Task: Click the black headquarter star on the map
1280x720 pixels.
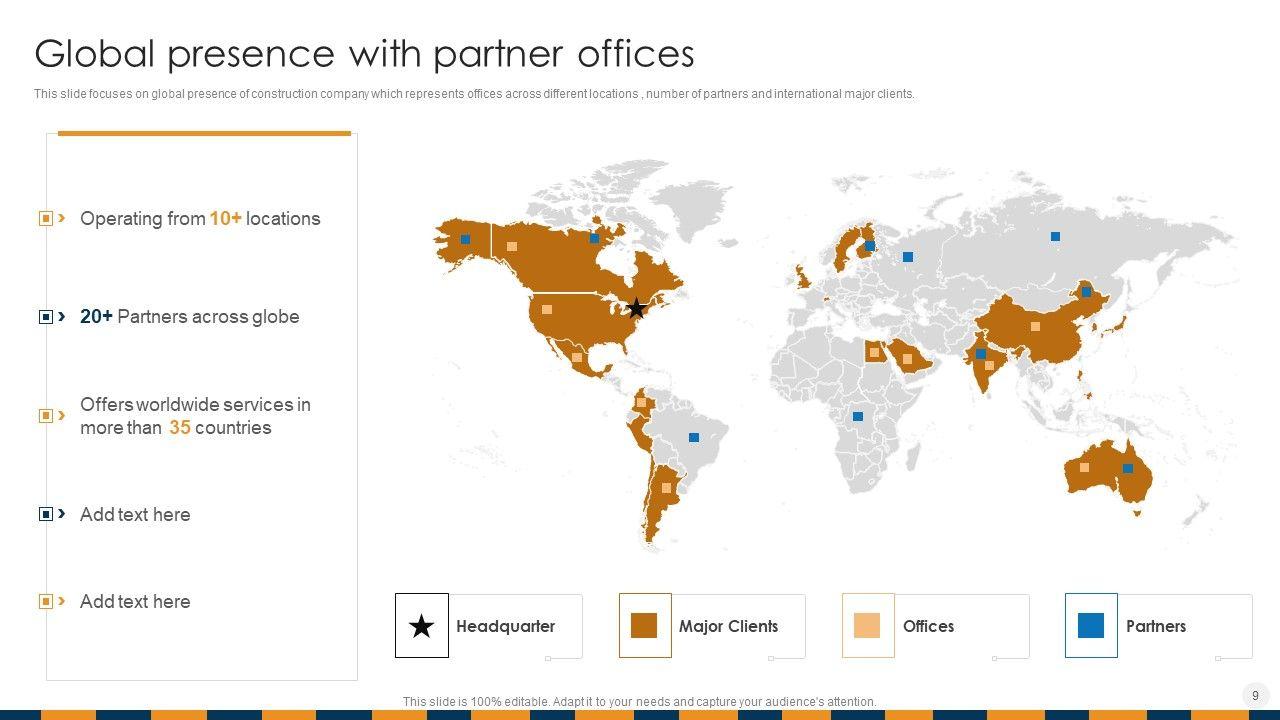Action: [x=636, y=308]
